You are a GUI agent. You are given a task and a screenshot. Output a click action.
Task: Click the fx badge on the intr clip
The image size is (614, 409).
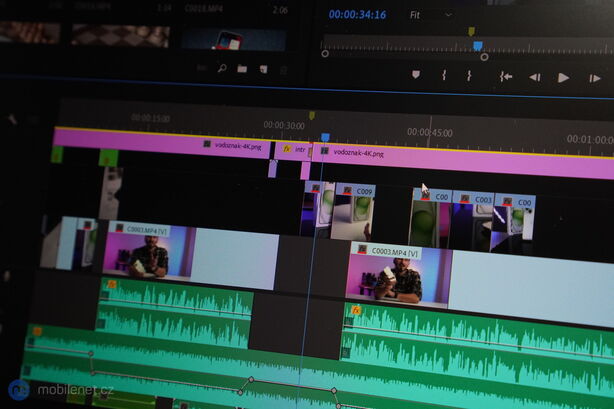click(287, 149)
